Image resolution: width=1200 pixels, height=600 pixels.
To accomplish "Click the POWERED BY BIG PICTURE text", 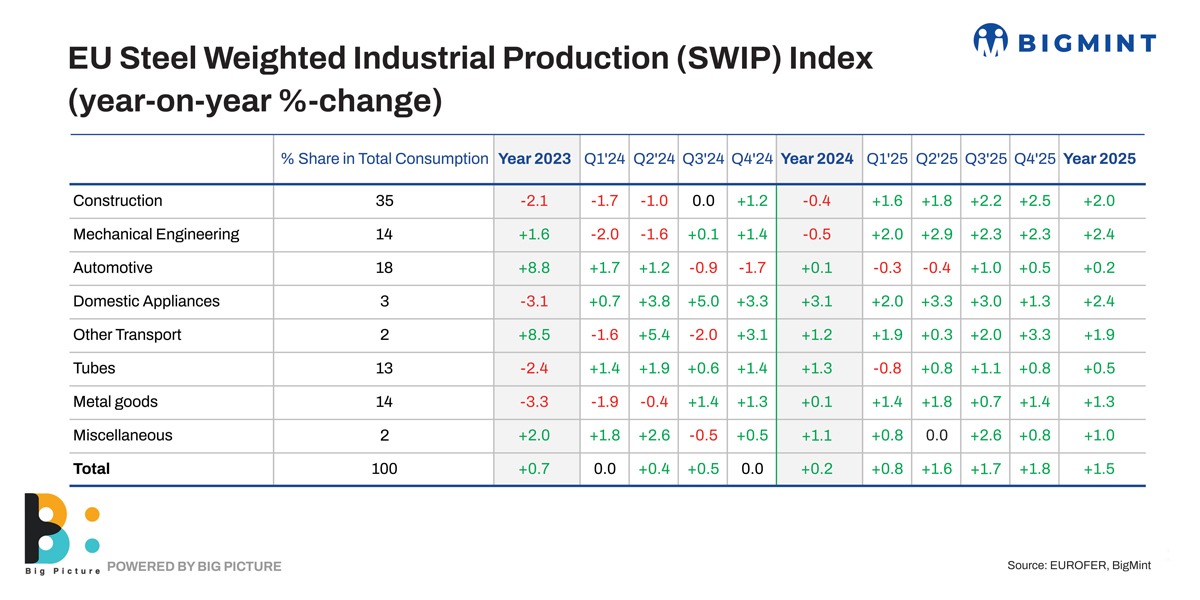I will pos(194,567).
